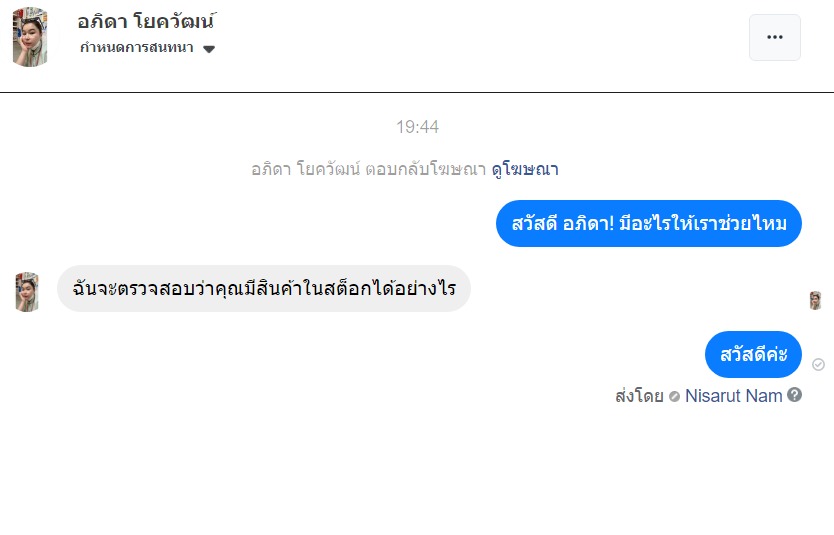This screenshot has width=834, height=535.
Task: Select the blue สวัสดี อภิดา! greeting bubble
Action: (649, 223)
